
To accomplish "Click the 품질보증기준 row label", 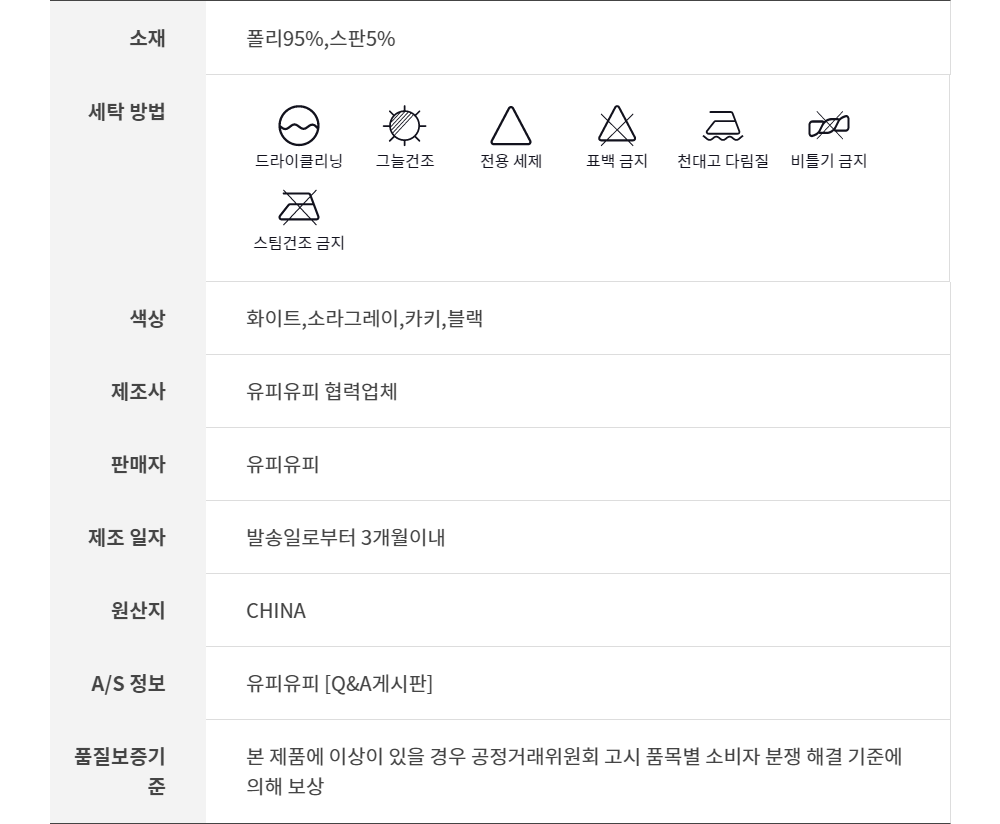I will (x=120, y=770).
